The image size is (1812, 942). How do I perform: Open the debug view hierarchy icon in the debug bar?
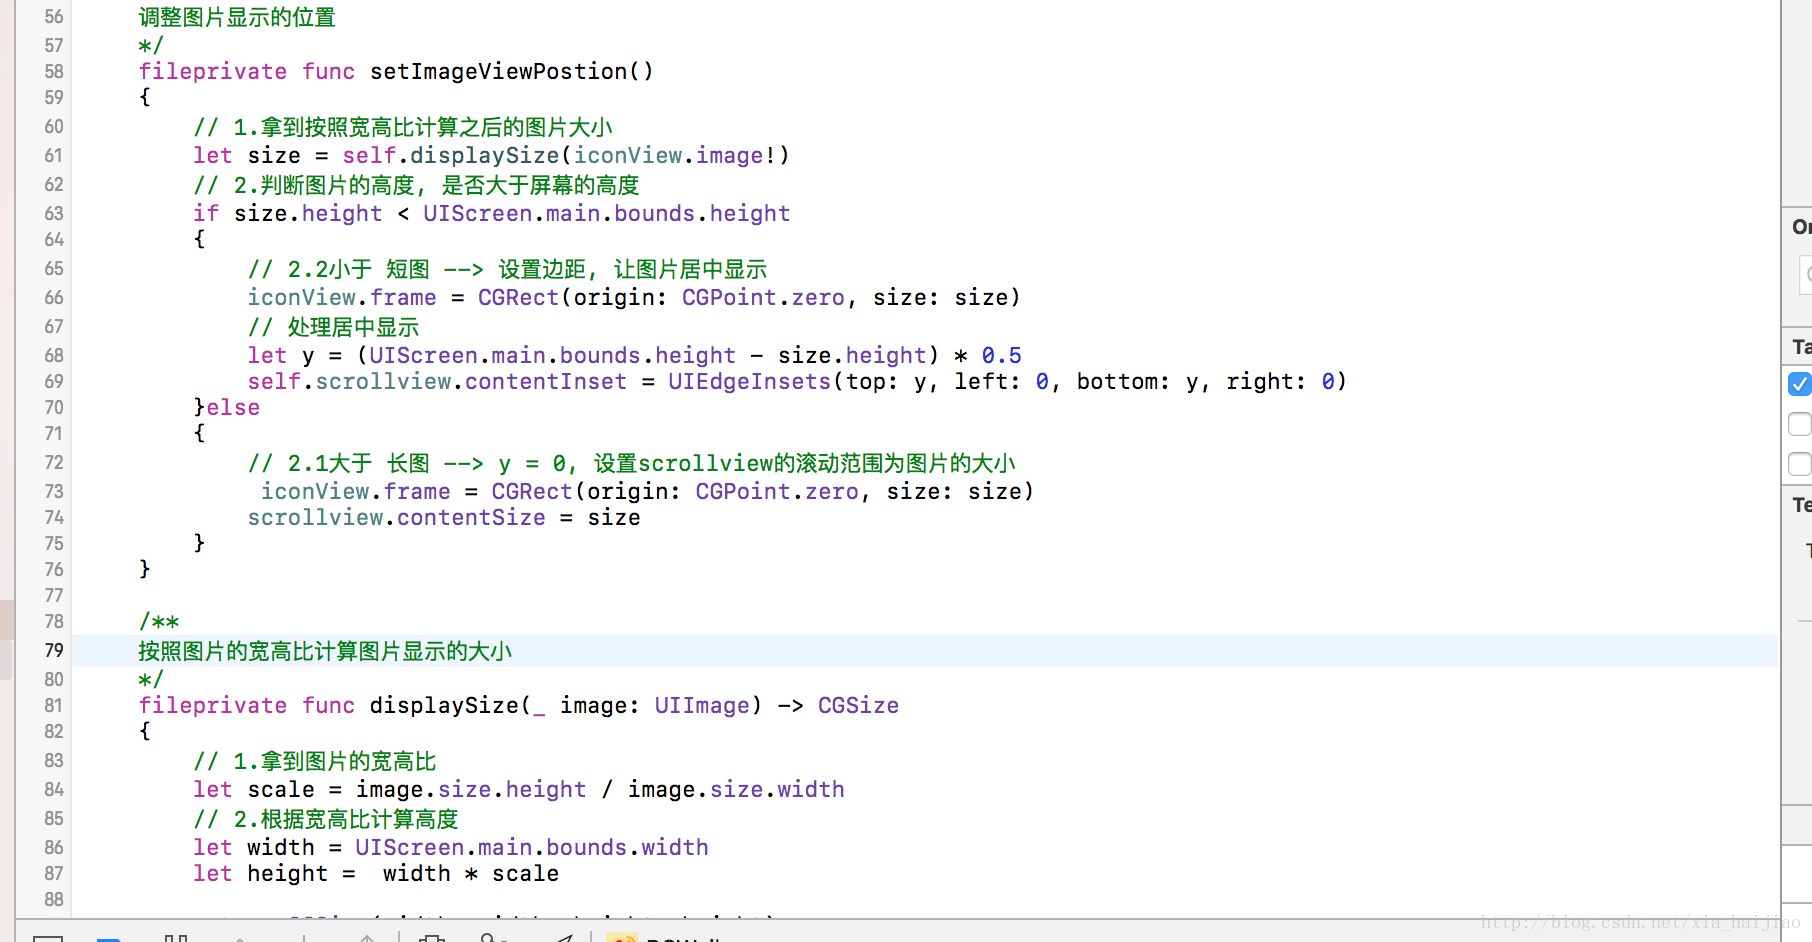tap(432, 938)
